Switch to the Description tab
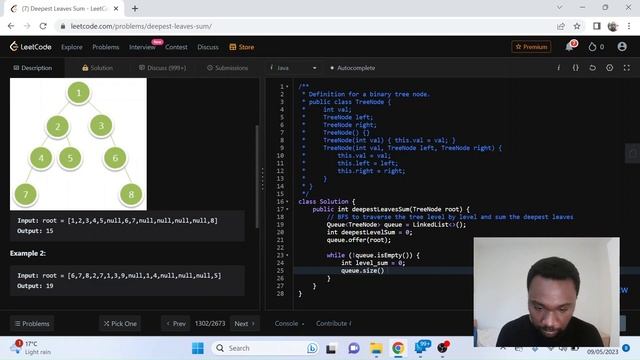640x360 pixels. click(x=33, y=68)
